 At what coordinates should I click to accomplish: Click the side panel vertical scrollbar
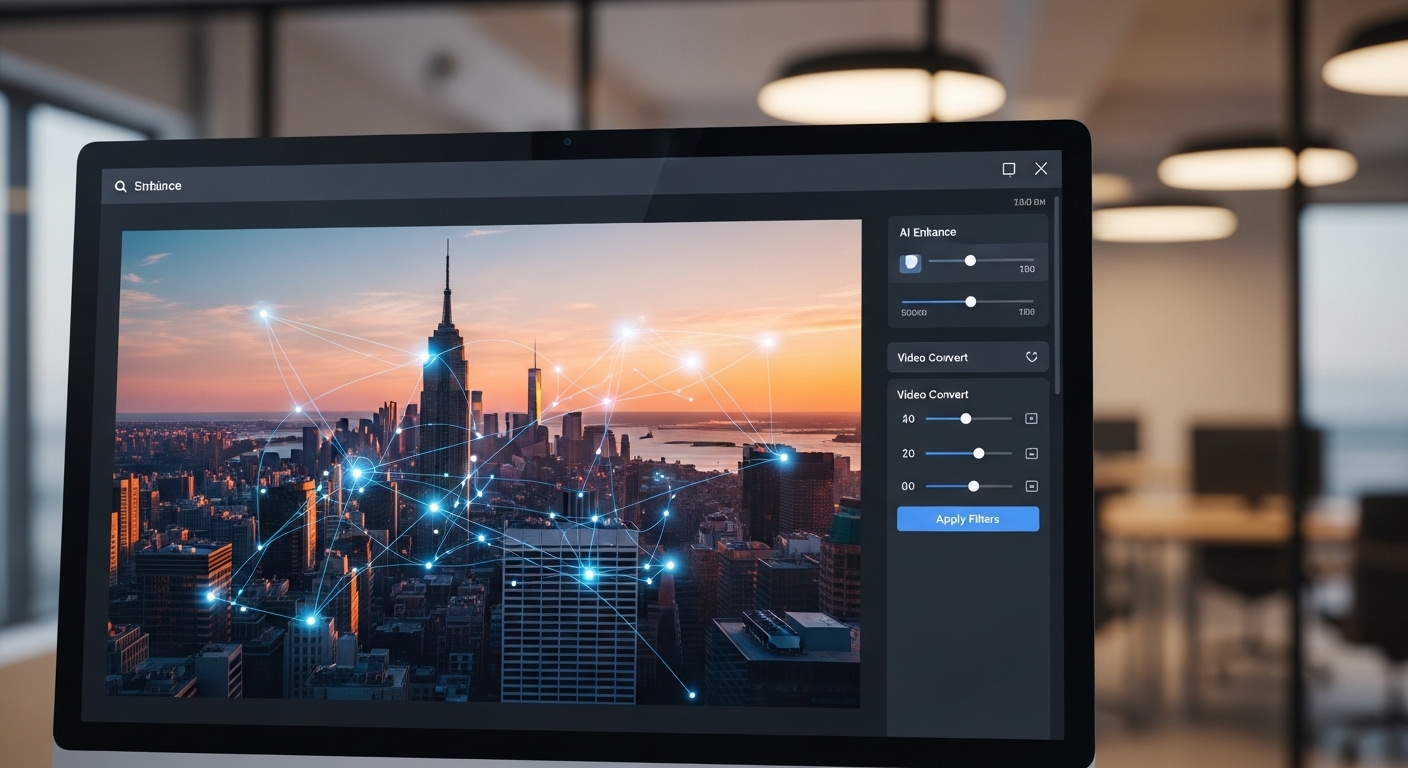pos(1057,300)
